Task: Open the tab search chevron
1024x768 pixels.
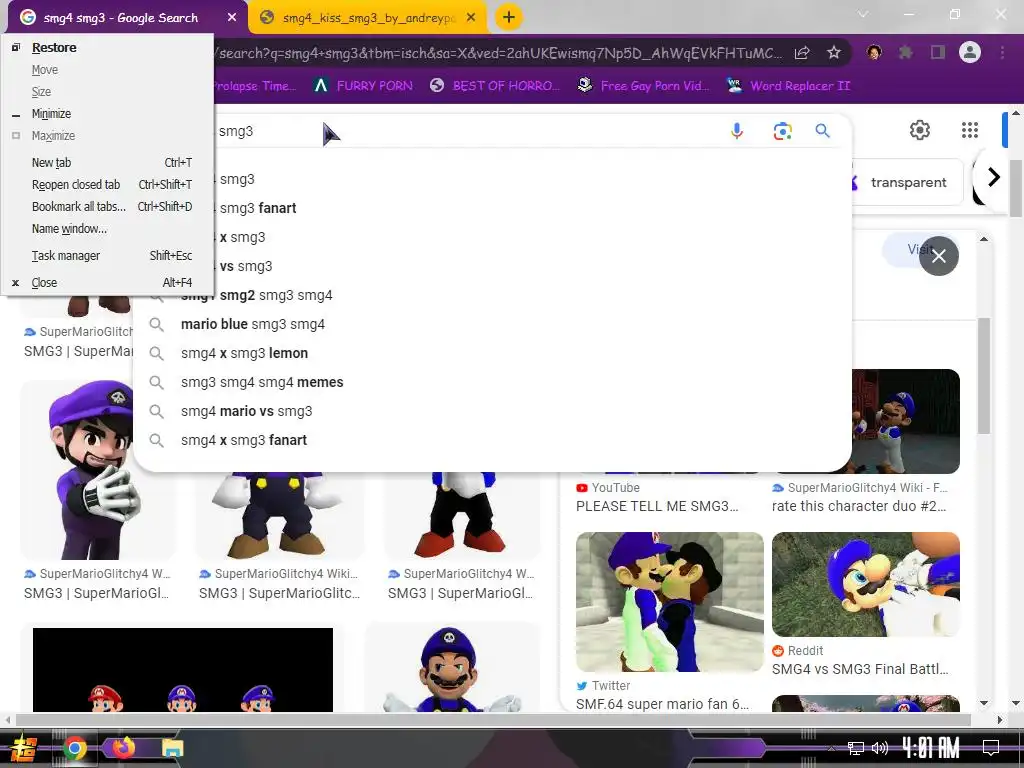Action: (x=863, y=14)
